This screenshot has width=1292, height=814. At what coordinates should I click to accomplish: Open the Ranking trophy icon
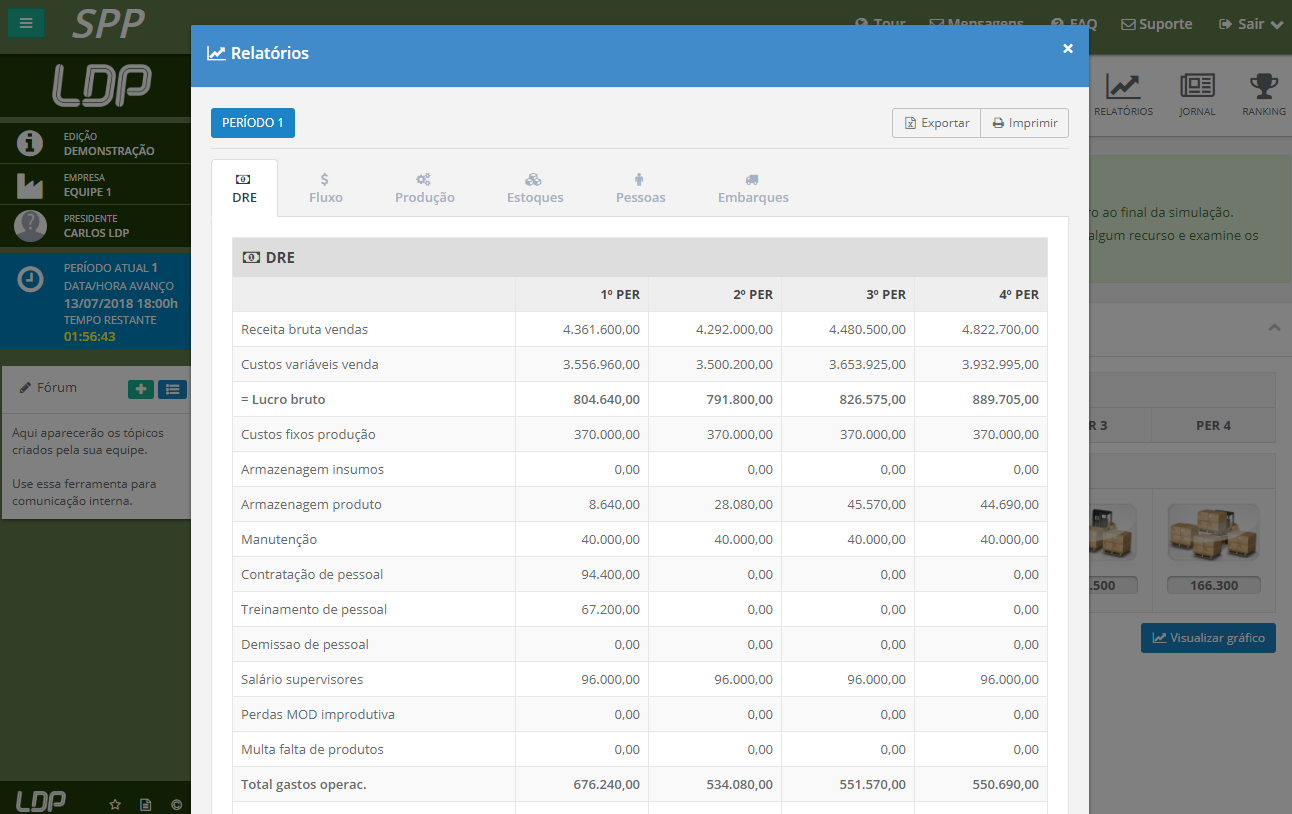coord(1264,95)
